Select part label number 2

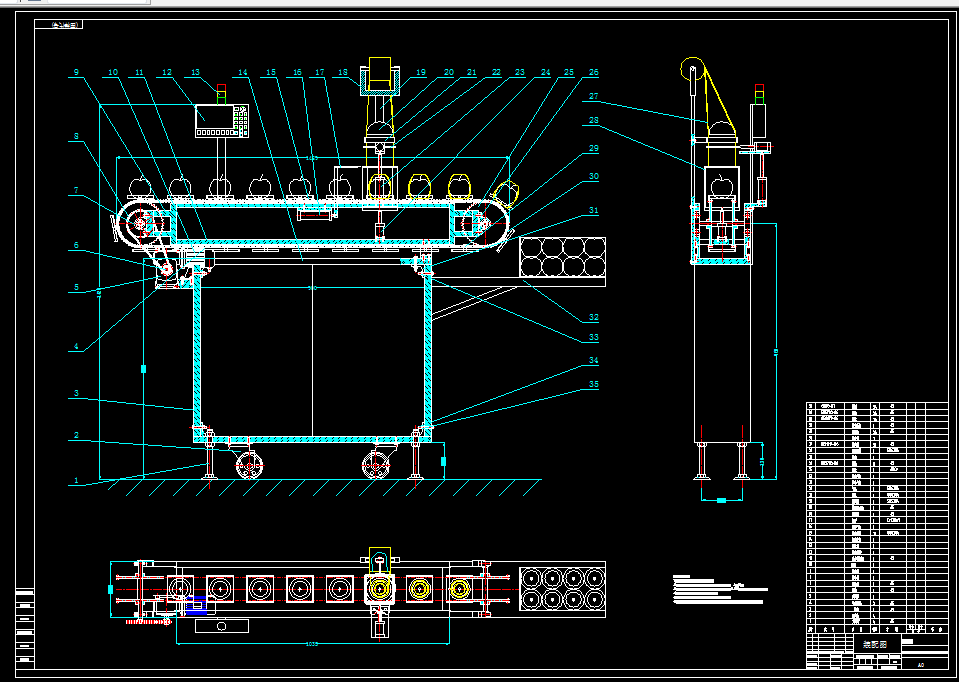[x=76, y=436]
